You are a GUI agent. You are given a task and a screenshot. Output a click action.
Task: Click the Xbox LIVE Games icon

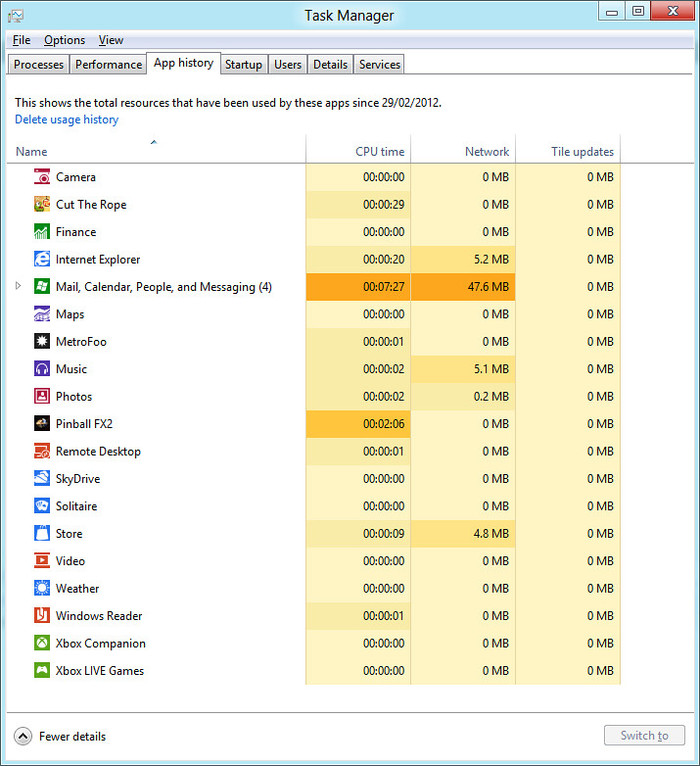click(42, 670)
